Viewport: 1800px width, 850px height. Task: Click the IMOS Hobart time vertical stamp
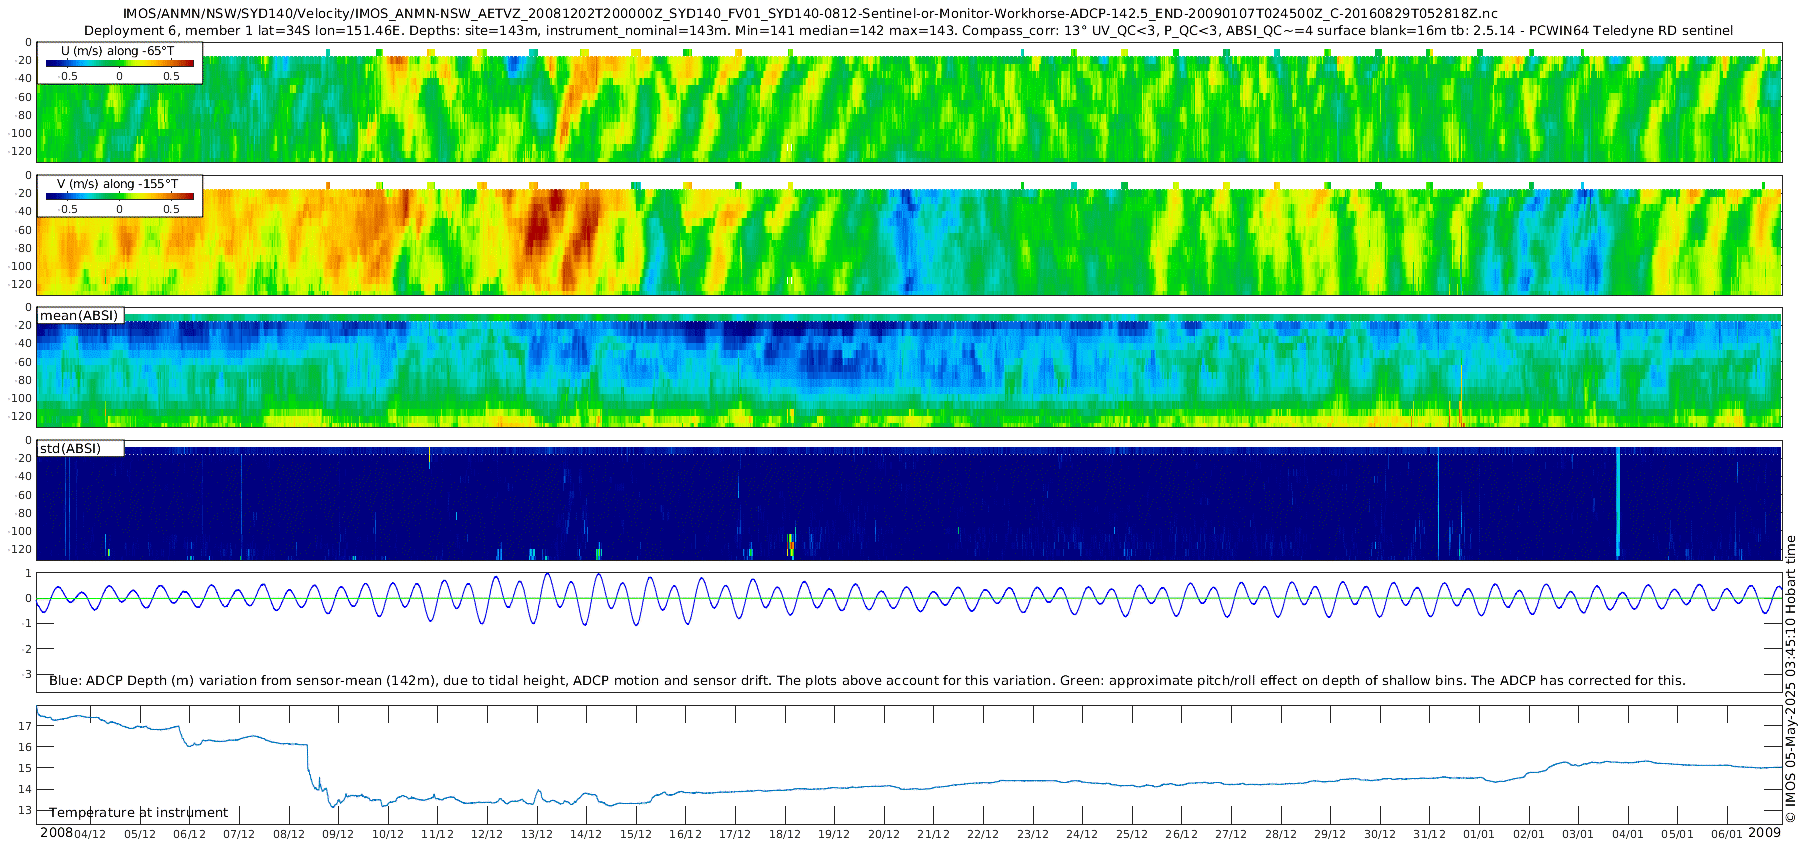(1790, 679)
